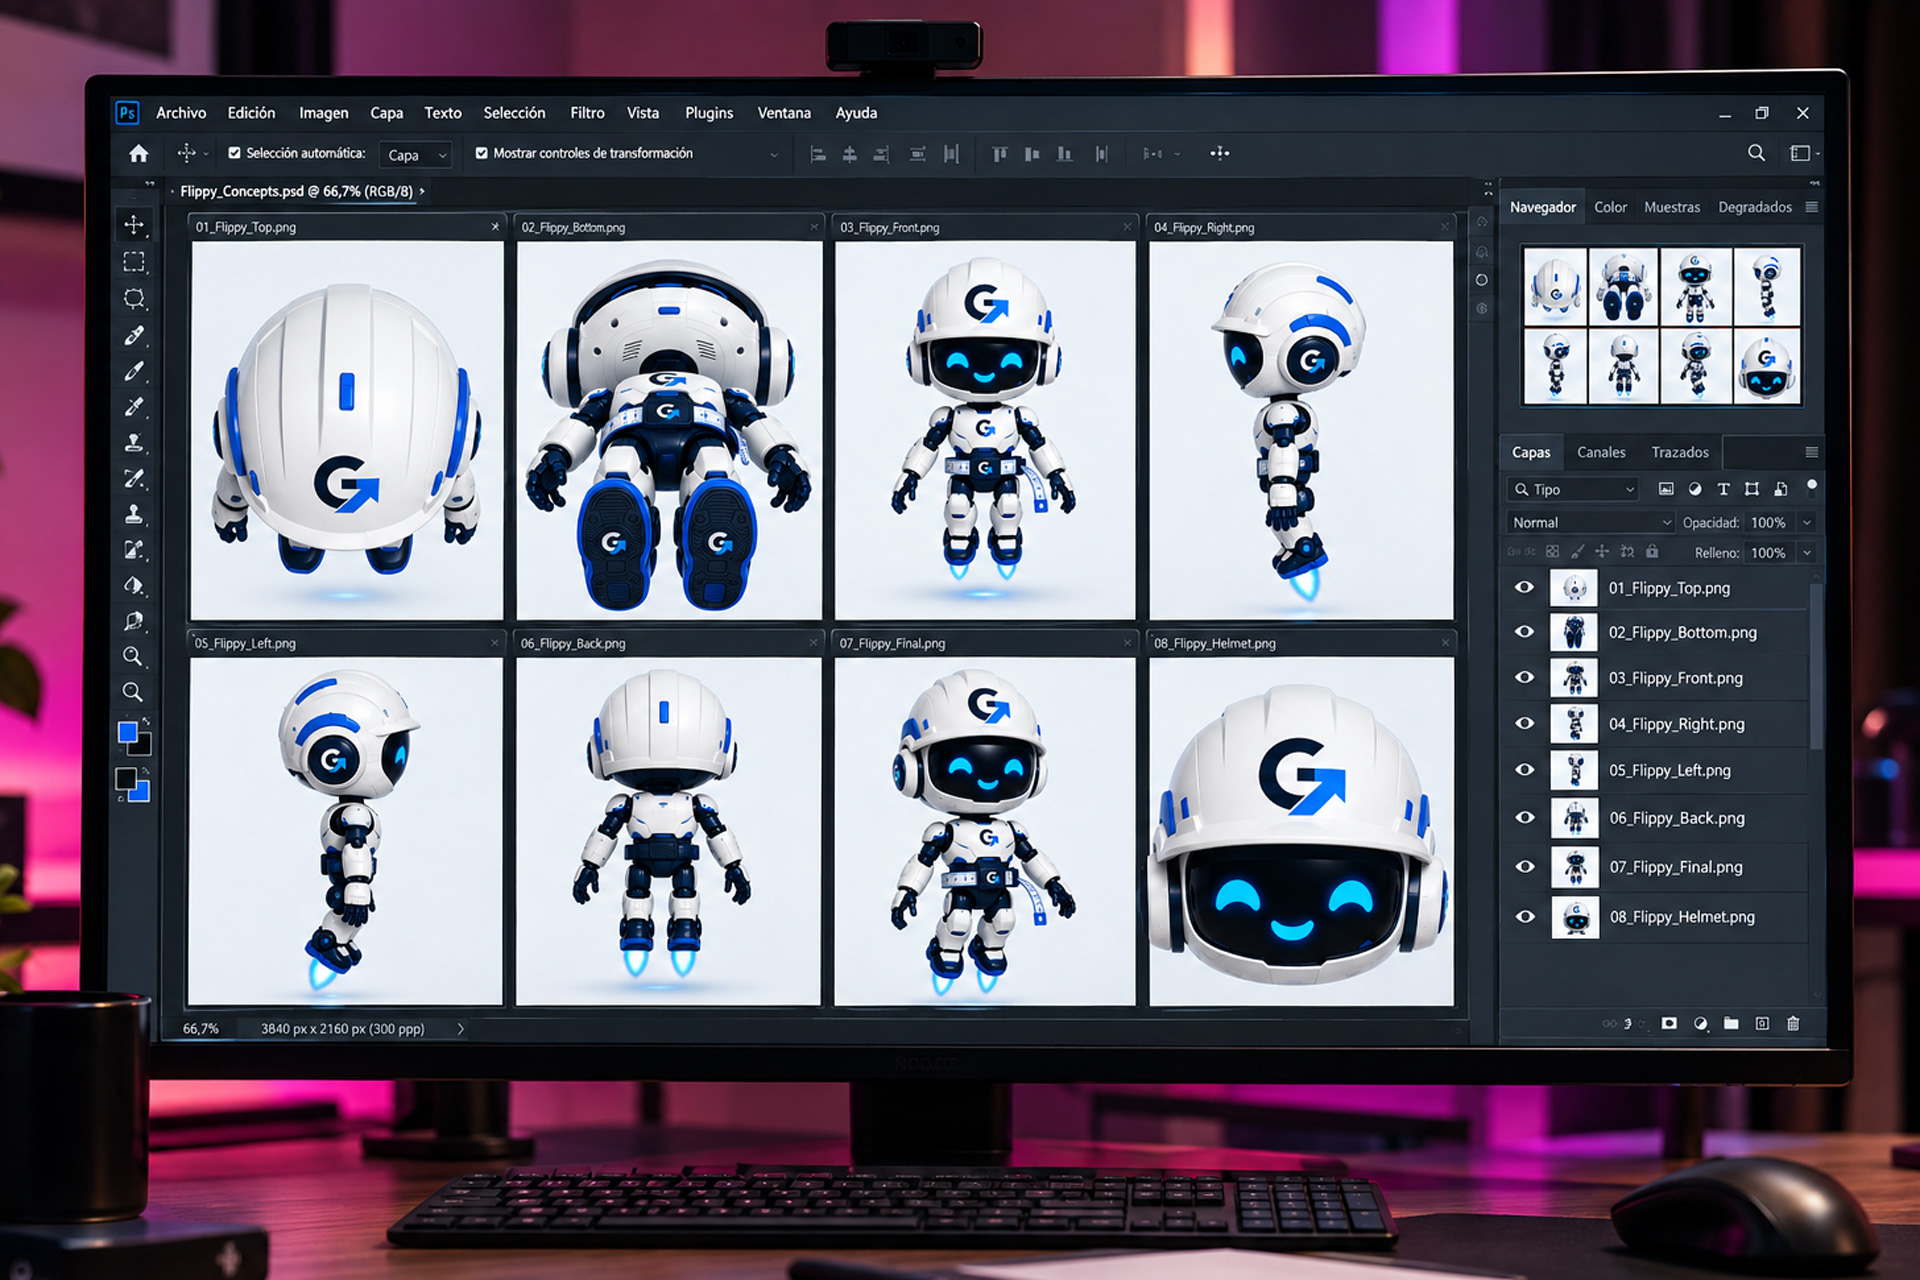Screen dimensions: 1920x1280
Task: Open the Navegador panel menu icon
Action: click(1811, 207)
